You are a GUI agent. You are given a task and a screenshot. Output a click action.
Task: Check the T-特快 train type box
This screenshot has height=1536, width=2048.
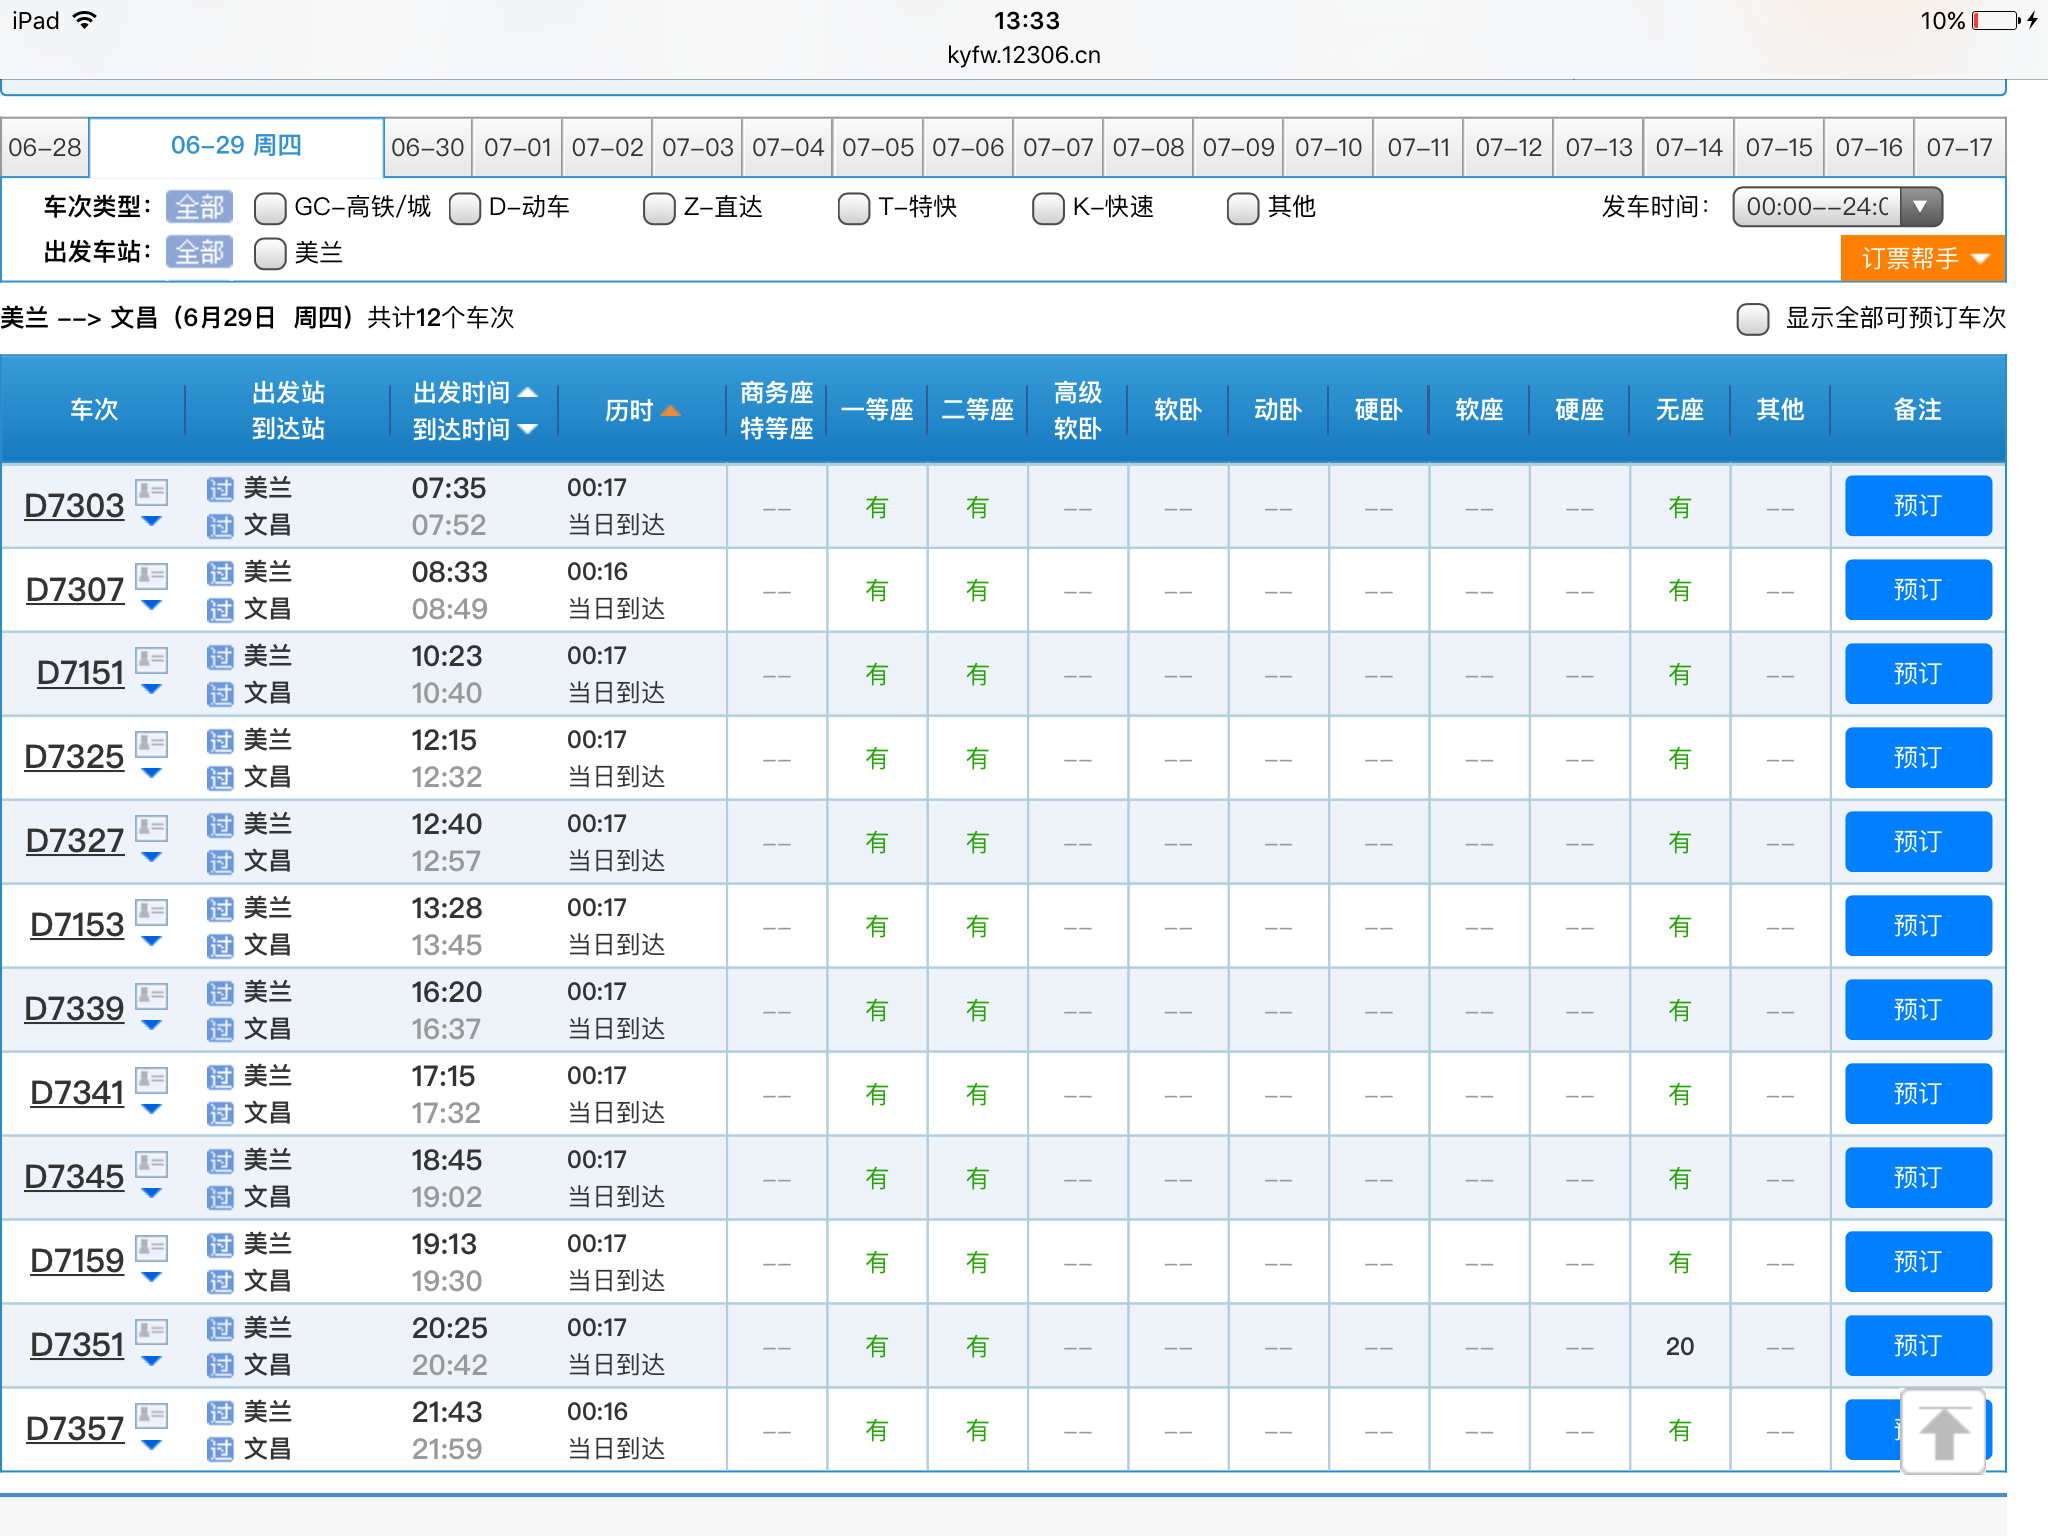[x=854, y=208]
